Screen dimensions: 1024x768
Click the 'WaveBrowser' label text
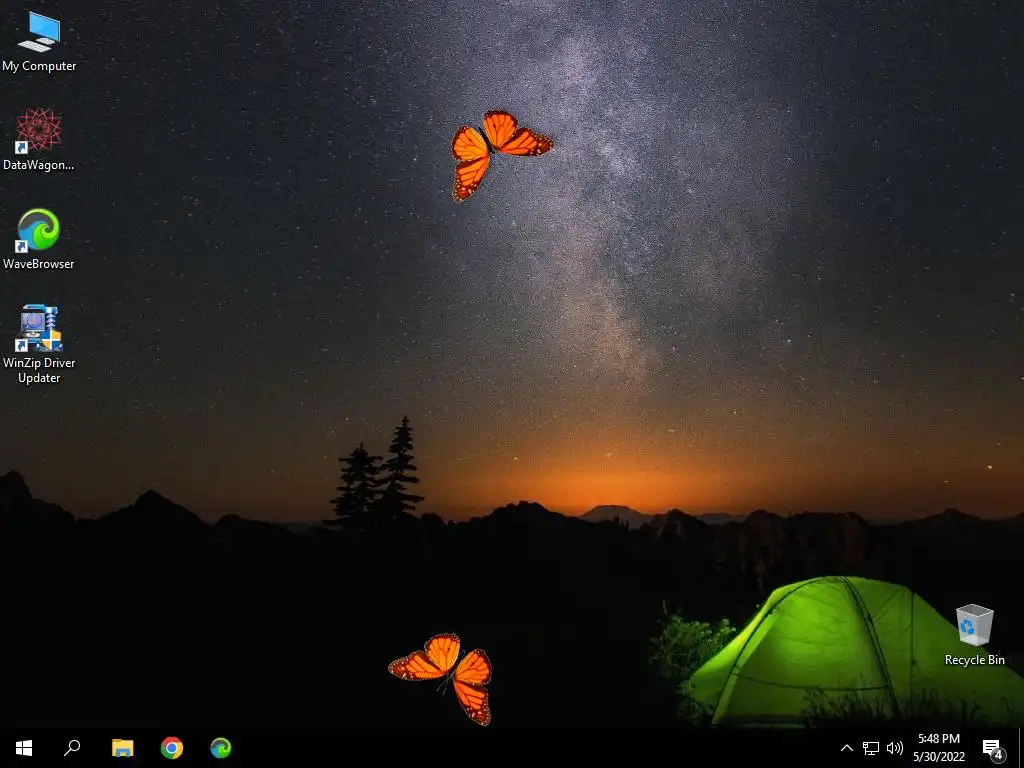coord(39,264)
